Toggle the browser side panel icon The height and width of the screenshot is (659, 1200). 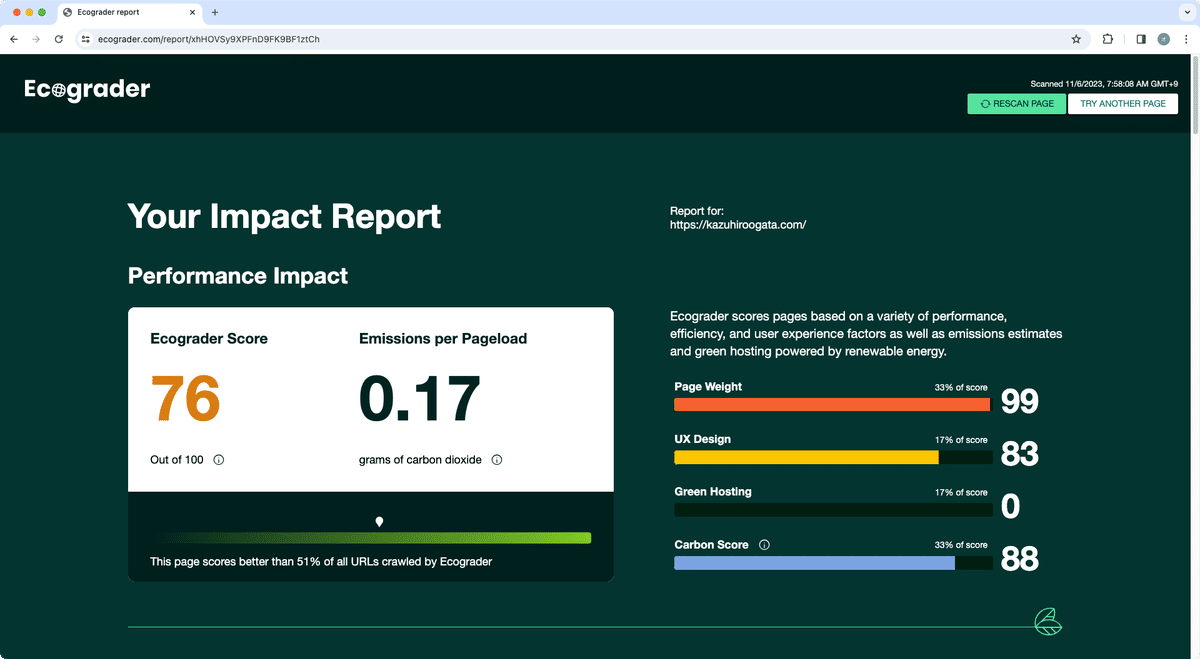coord(1141,39)
